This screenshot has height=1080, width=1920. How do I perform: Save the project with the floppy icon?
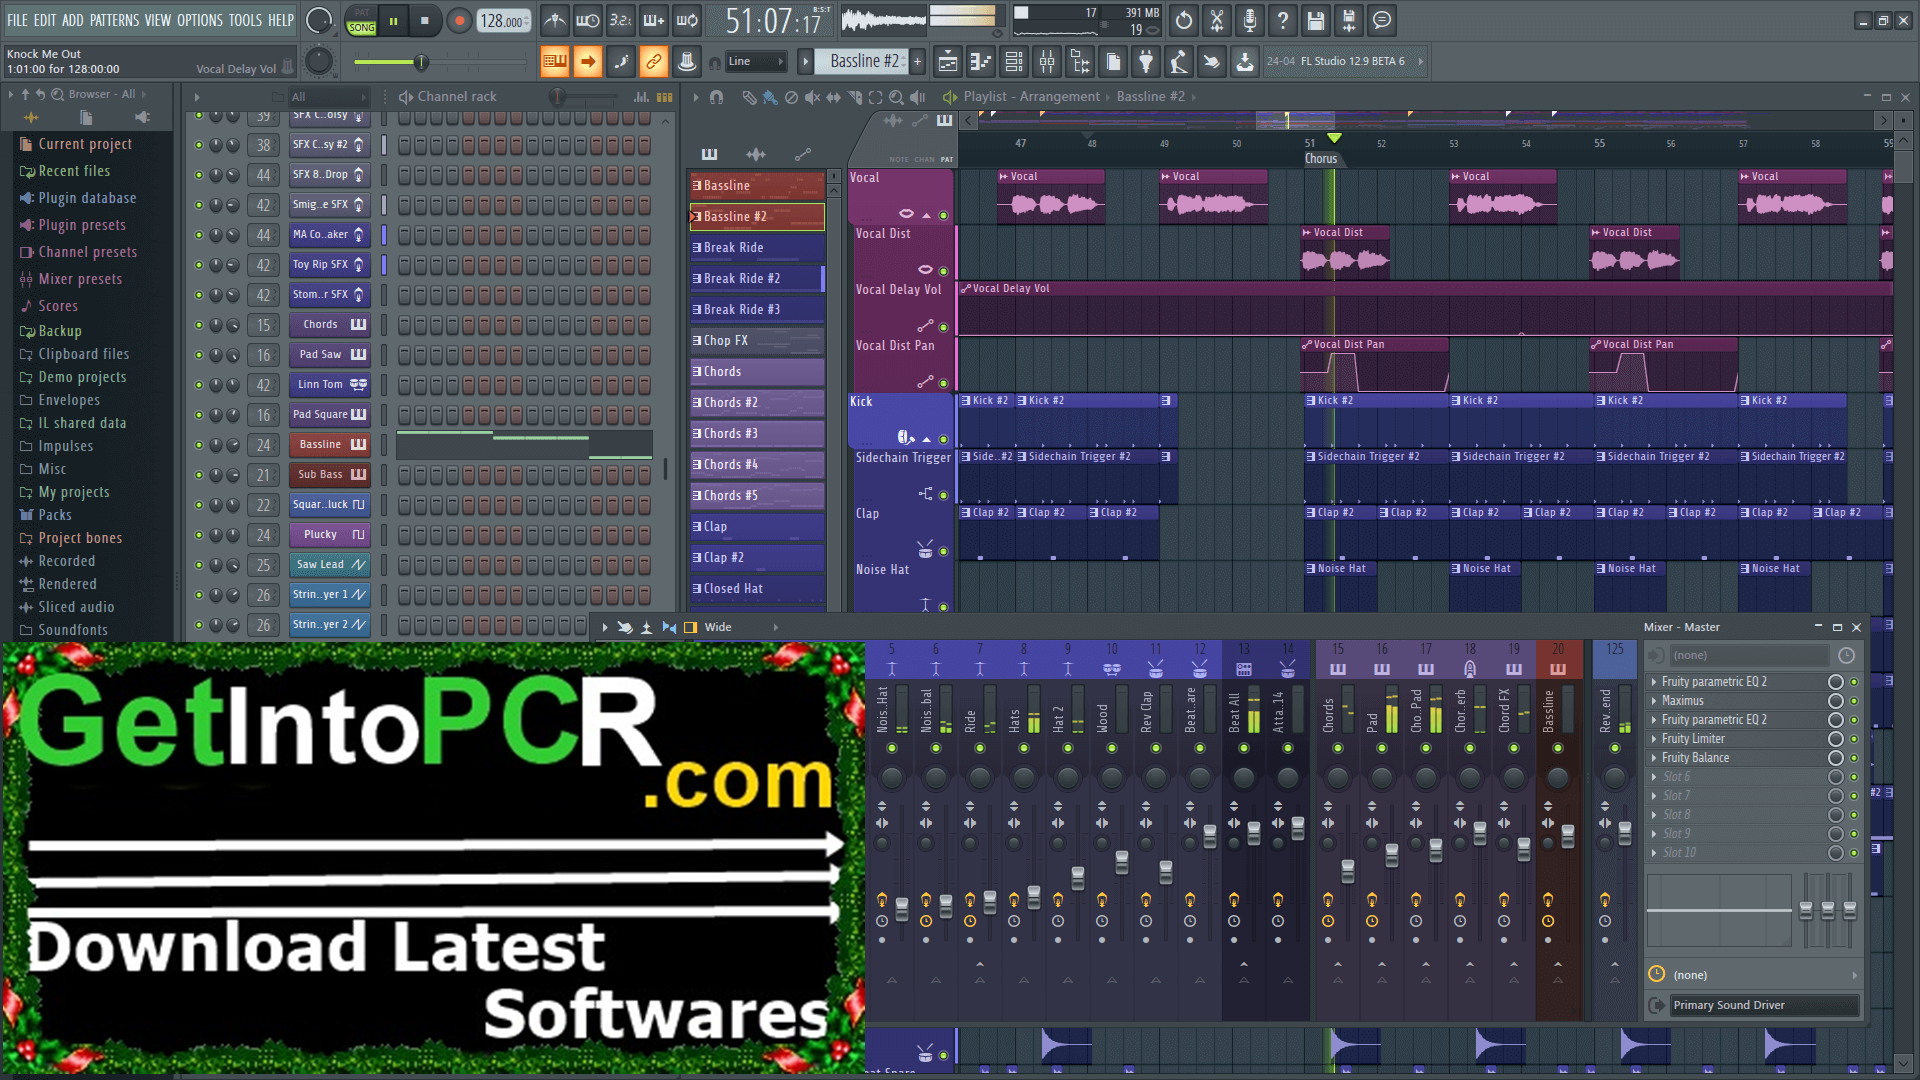click(x=1316, y=20)
